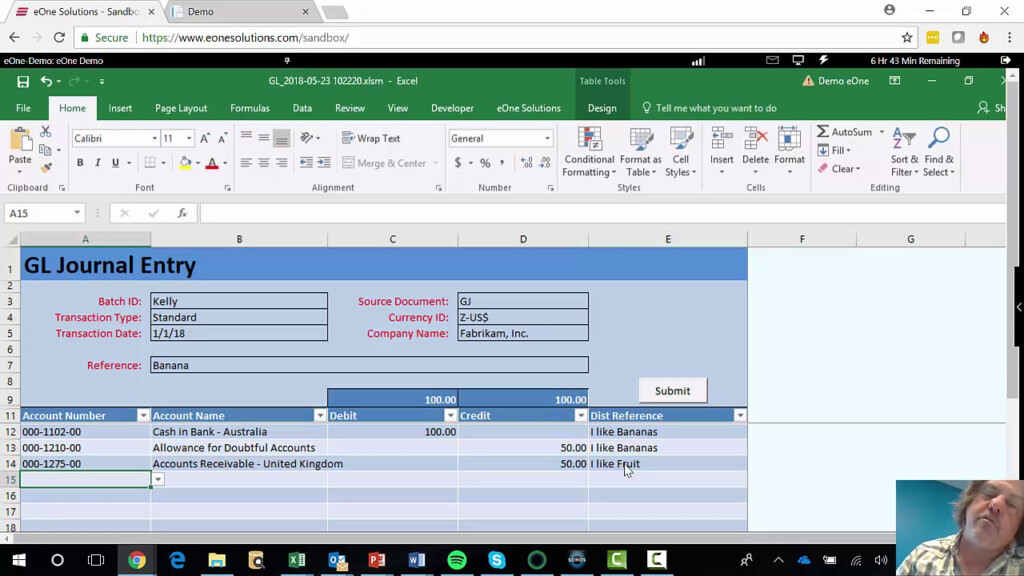Switch to the Insert ribbon tab
1024x576 pixels.
[120, 108]
